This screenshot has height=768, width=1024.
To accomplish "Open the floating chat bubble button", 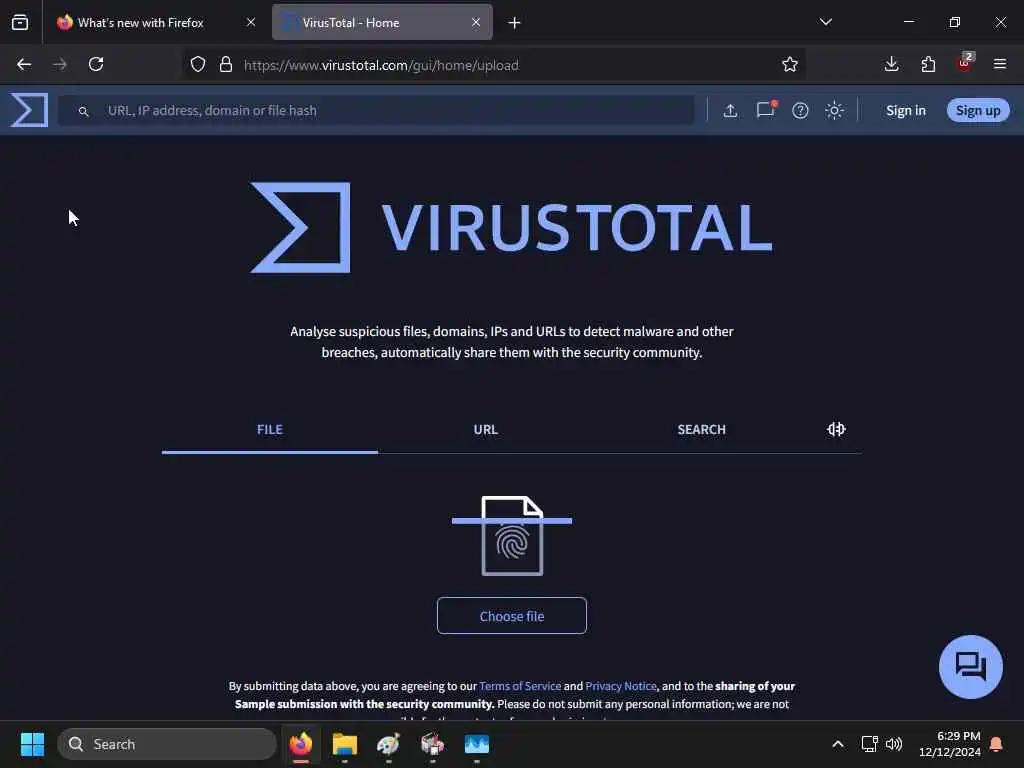I will click(x=970, y=667).
